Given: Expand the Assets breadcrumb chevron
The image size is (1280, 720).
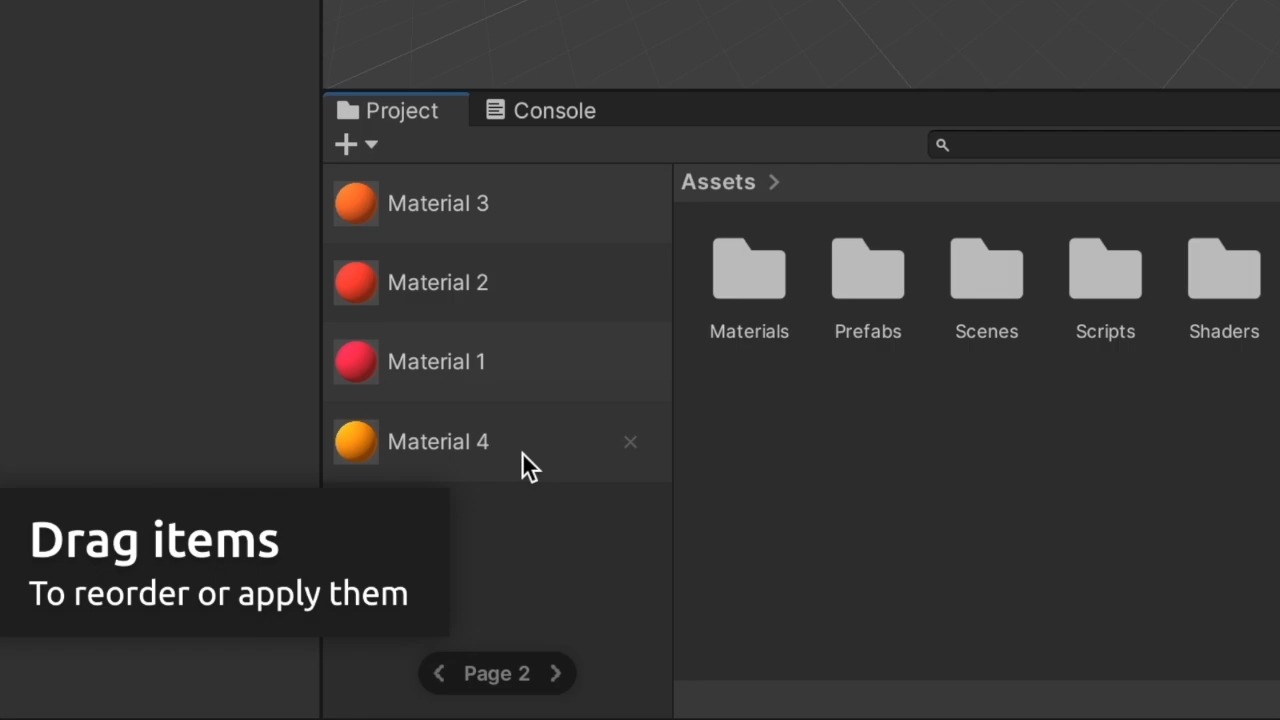Looking at the screenshot, I should [x=774, y=181].
